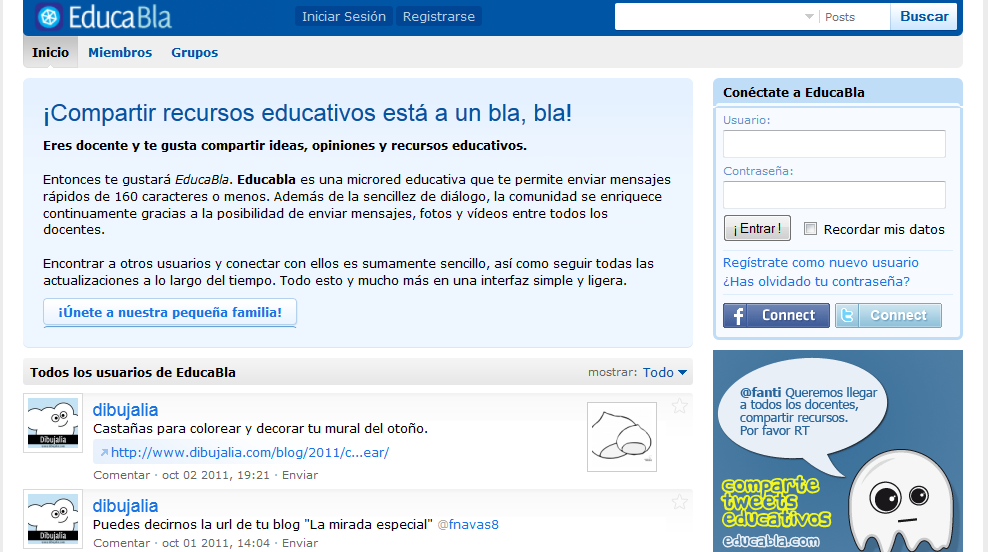Click ¡Únete a nuestra pequeña familia!
The width and height of the screenshot is (988, 552).
tap(170, 313)
